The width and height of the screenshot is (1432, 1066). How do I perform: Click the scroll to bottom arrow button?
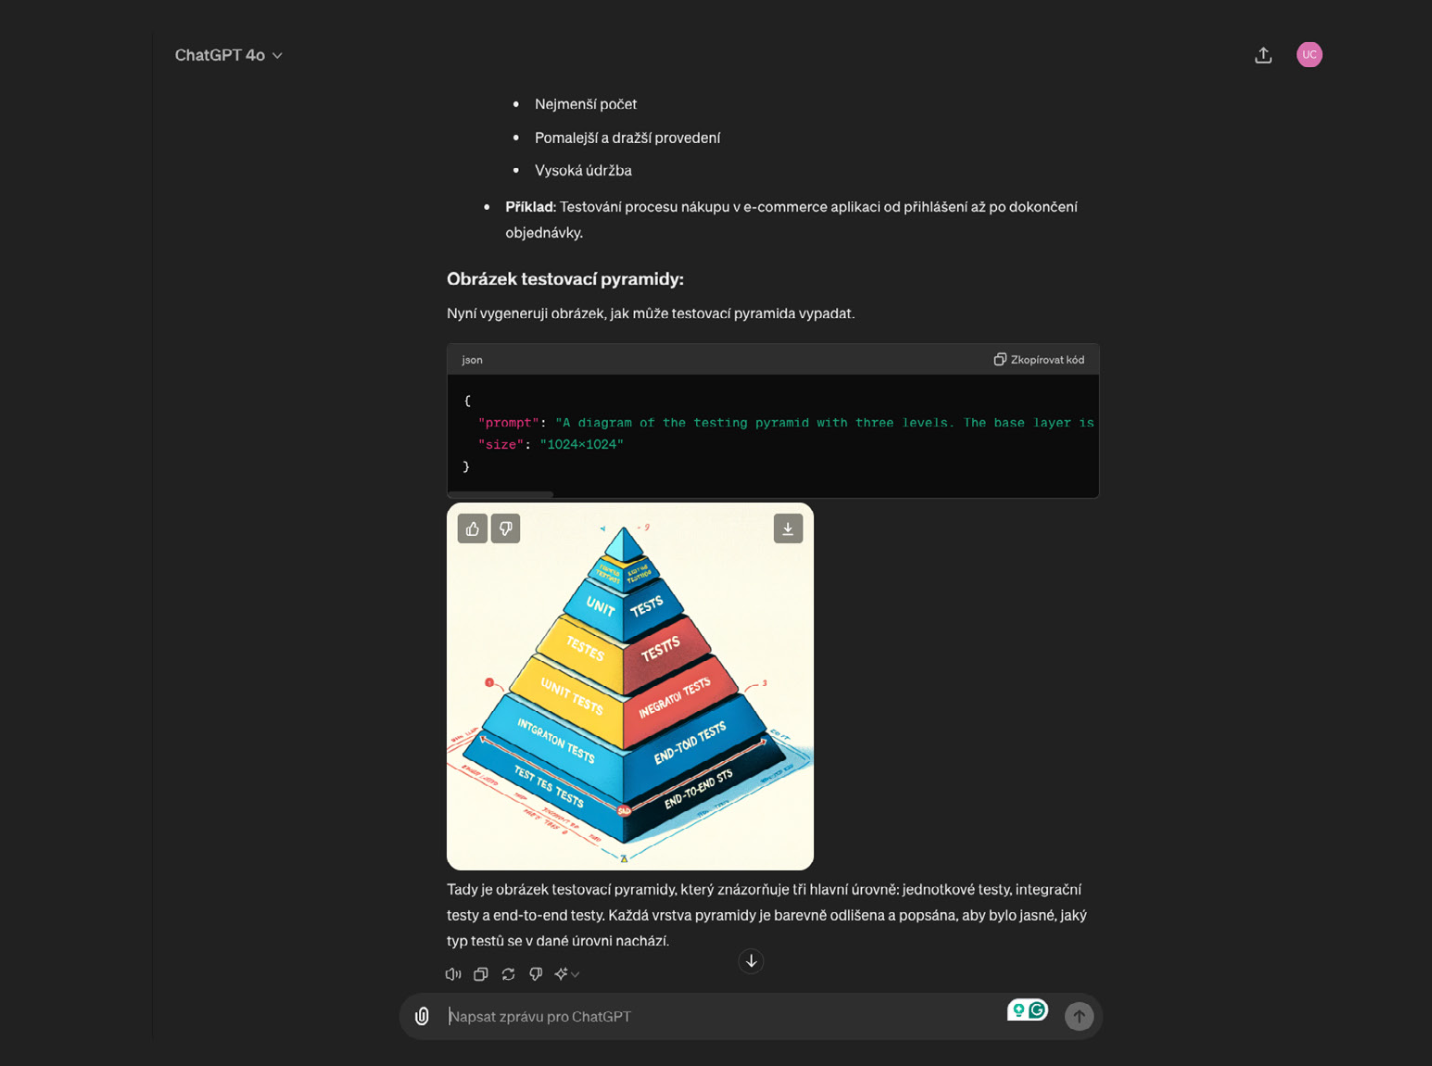(751, 961)
